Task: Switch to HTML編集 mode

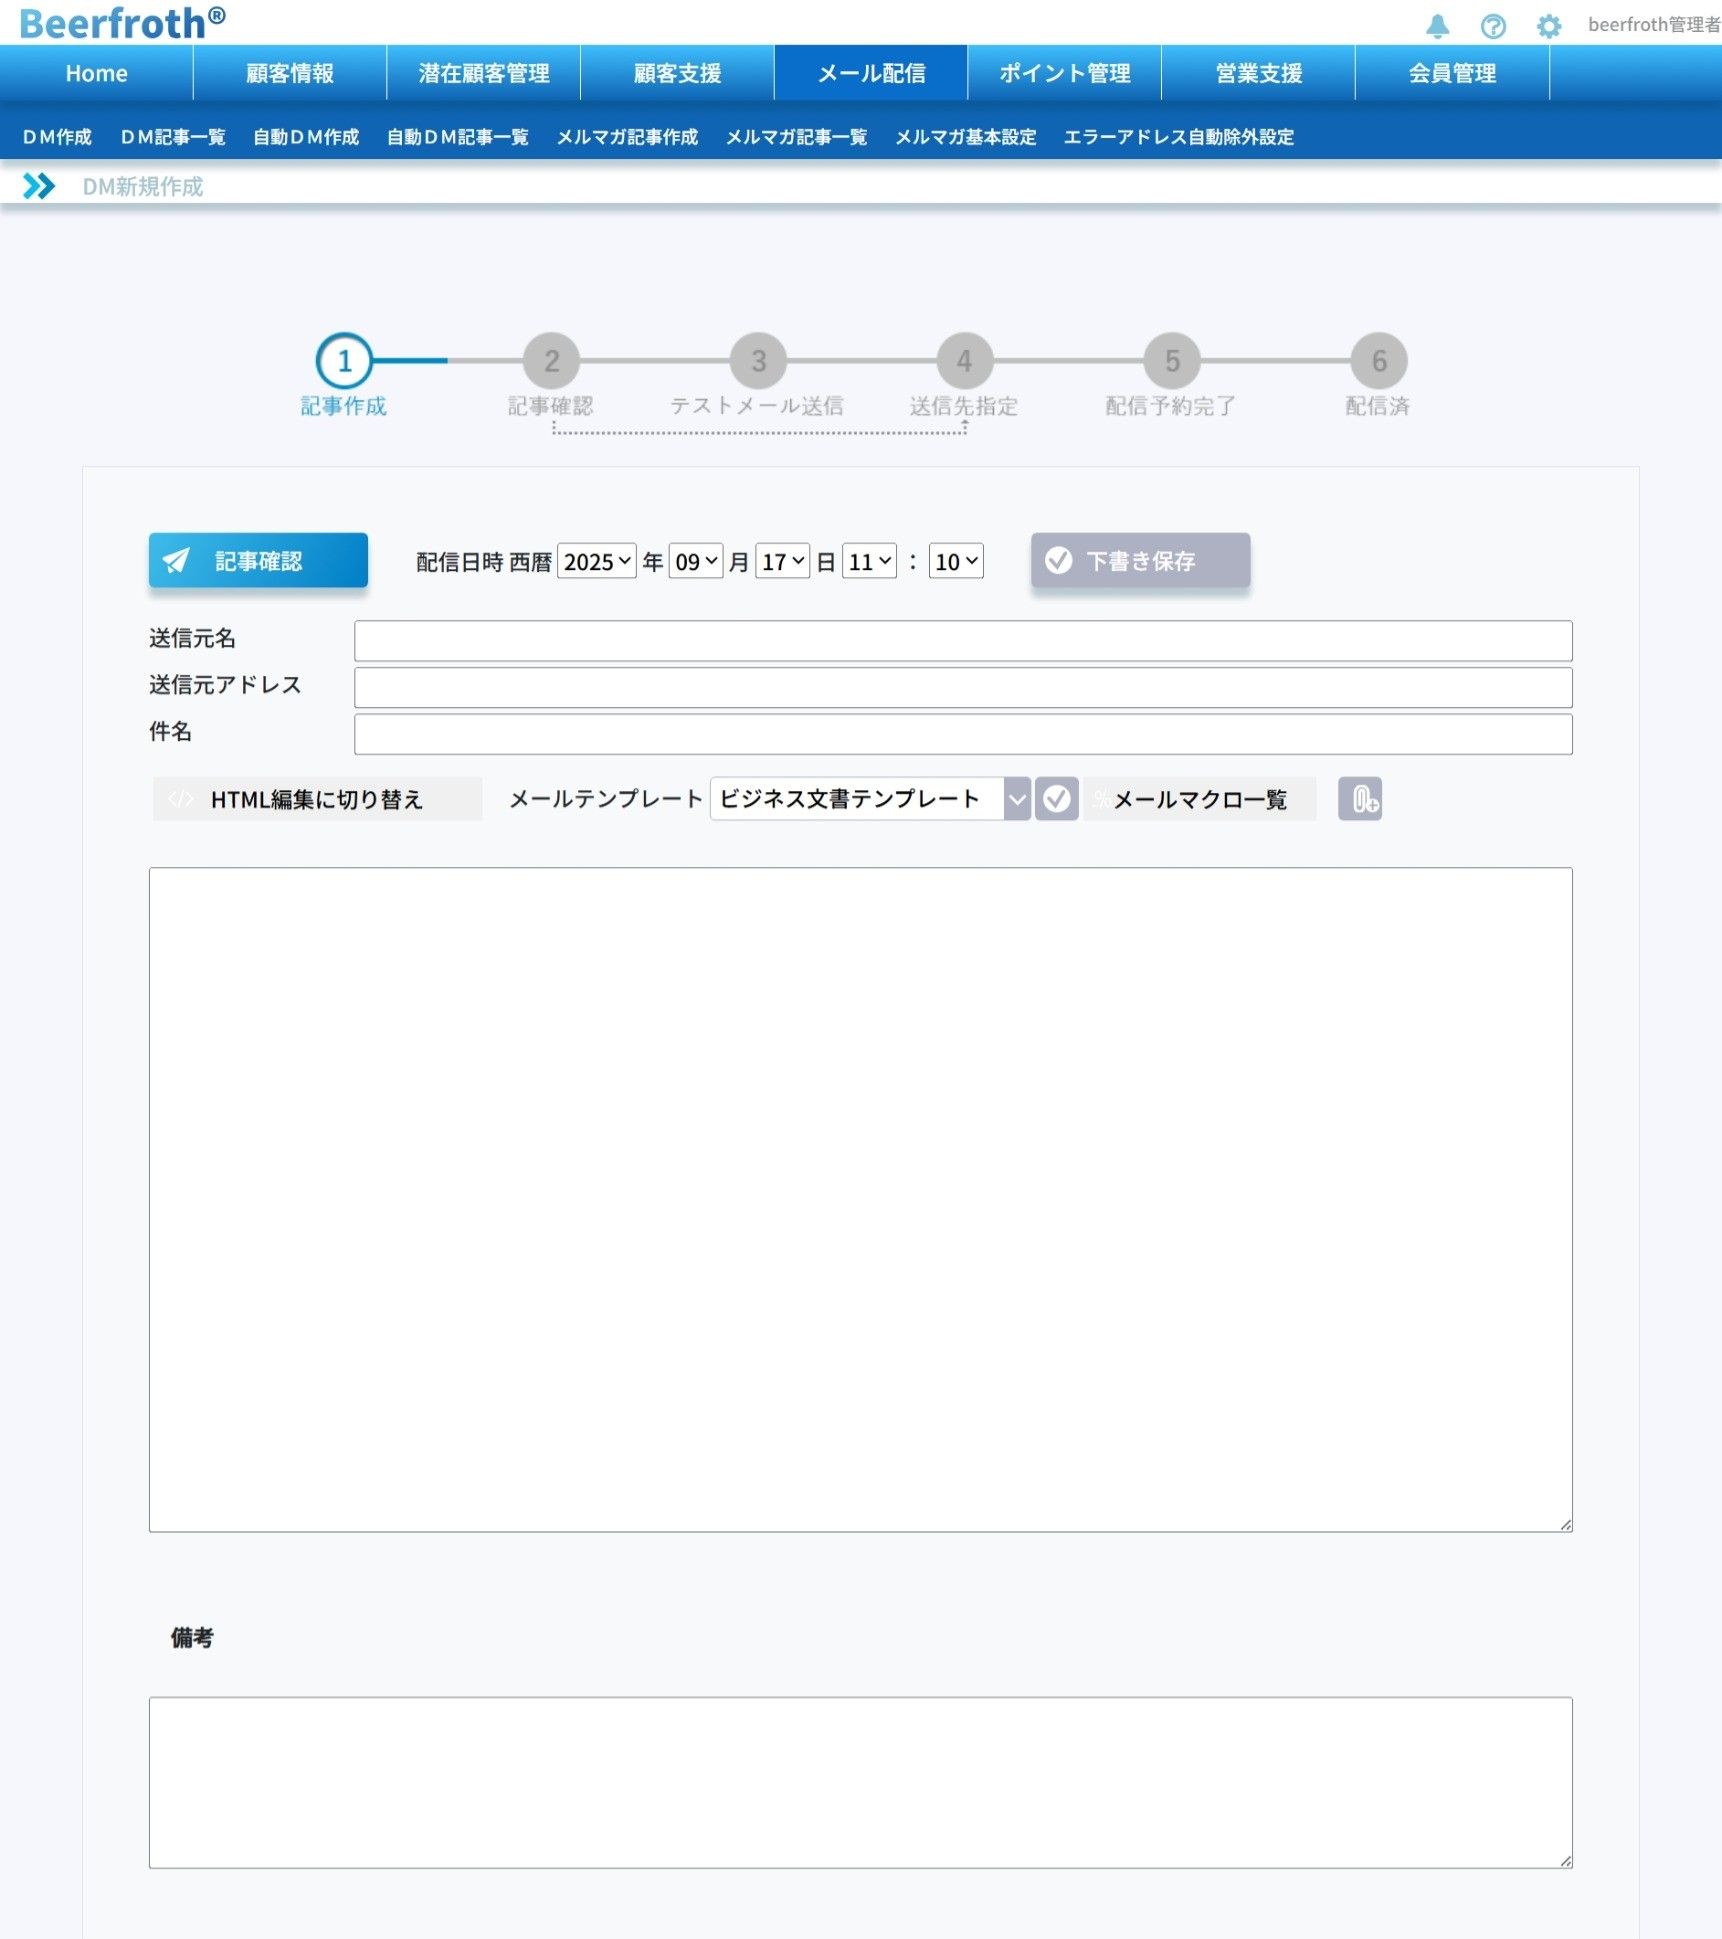Action: click(317, 799)
